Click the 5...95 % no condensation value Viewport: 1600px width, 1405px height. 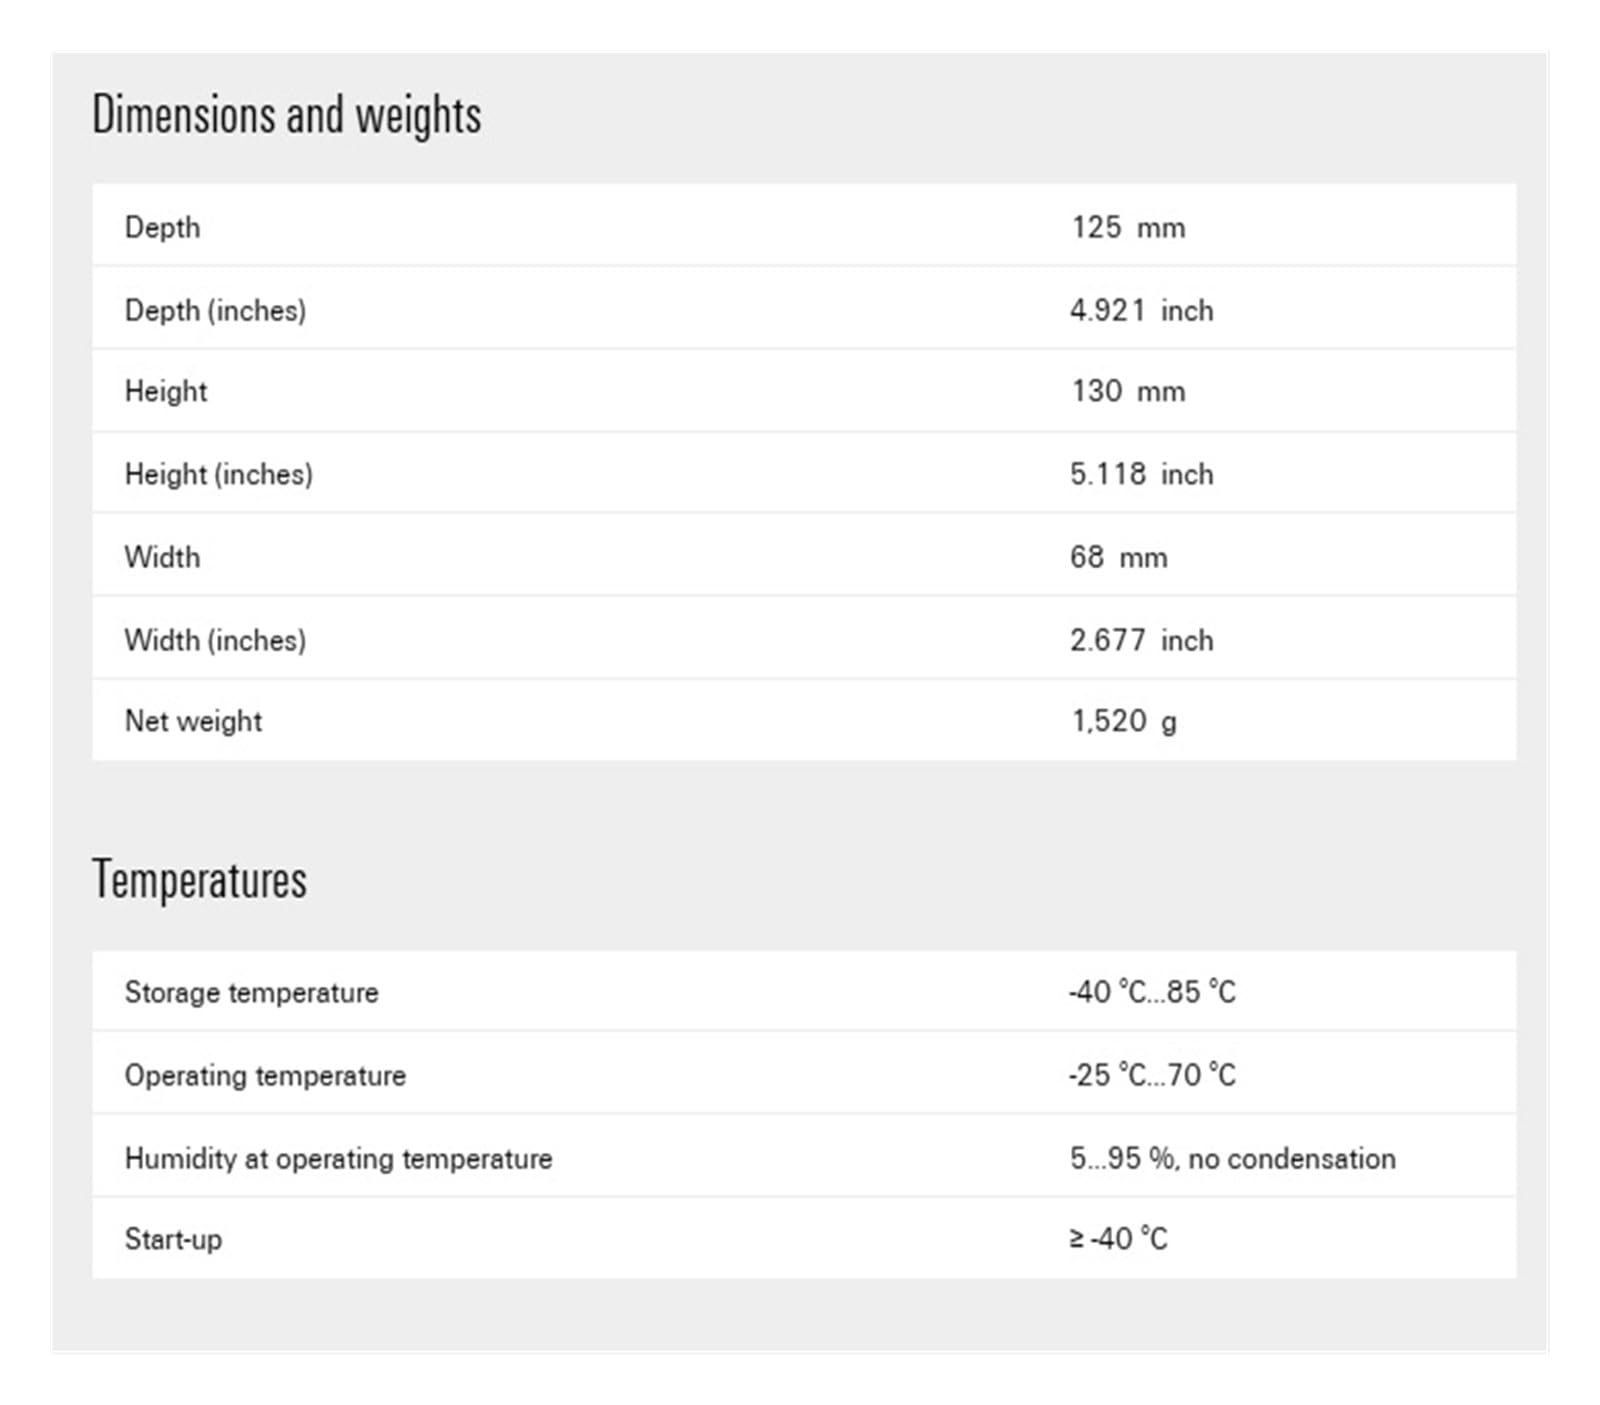click(1232, 1158)
